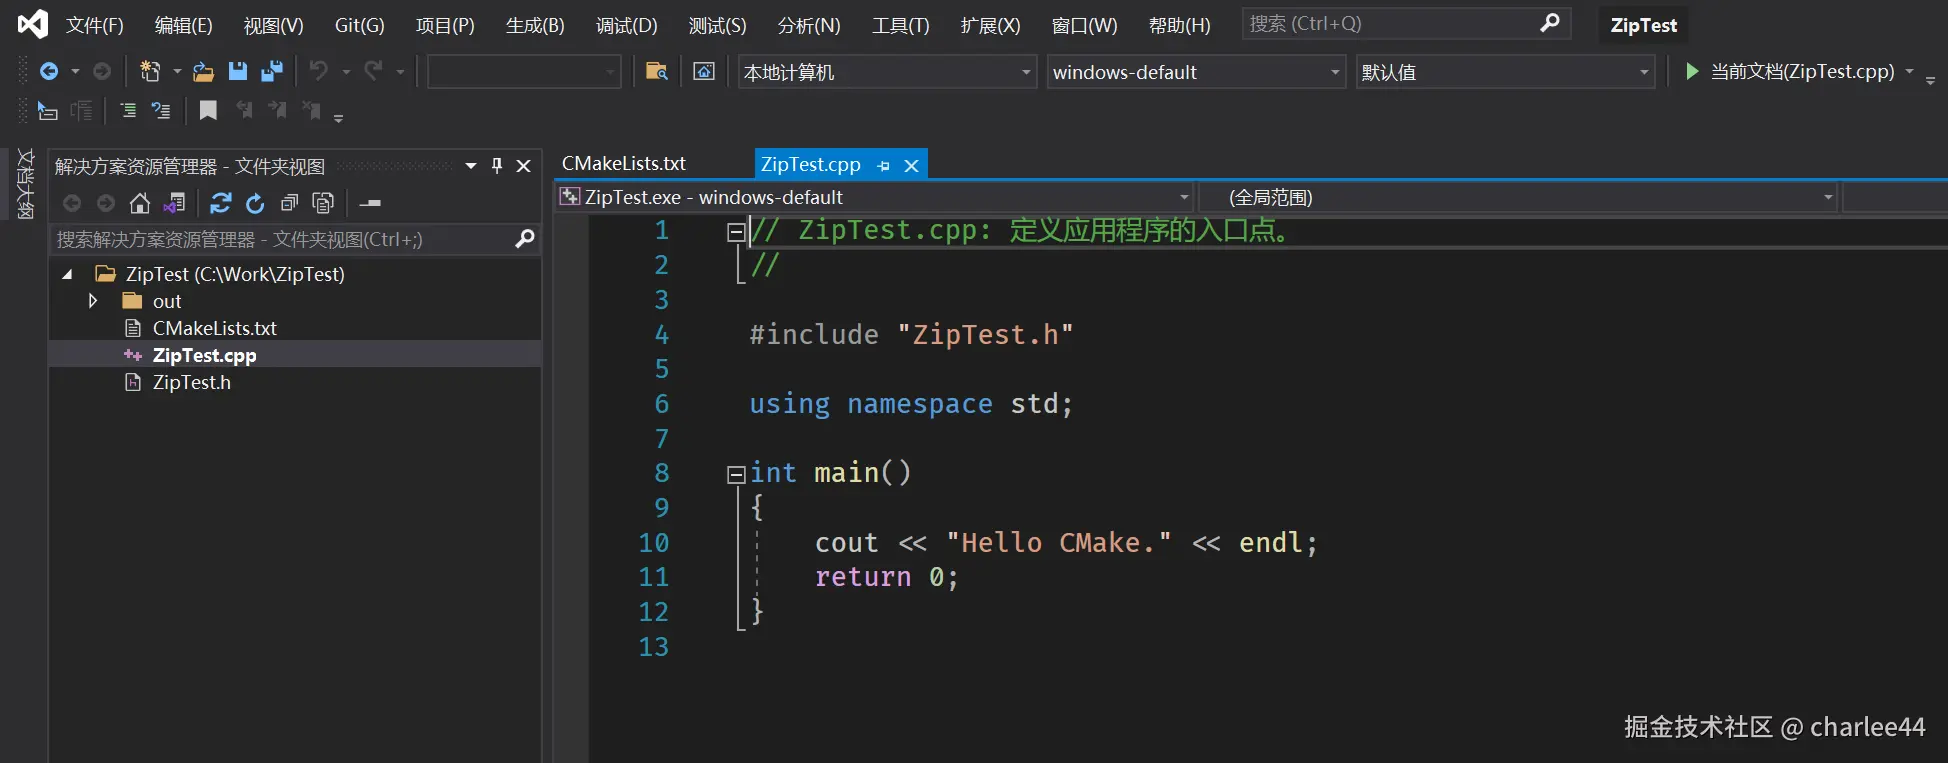Open the 编辑(E) menu
Screen dimensions: 1948x763
coord(184,25)
